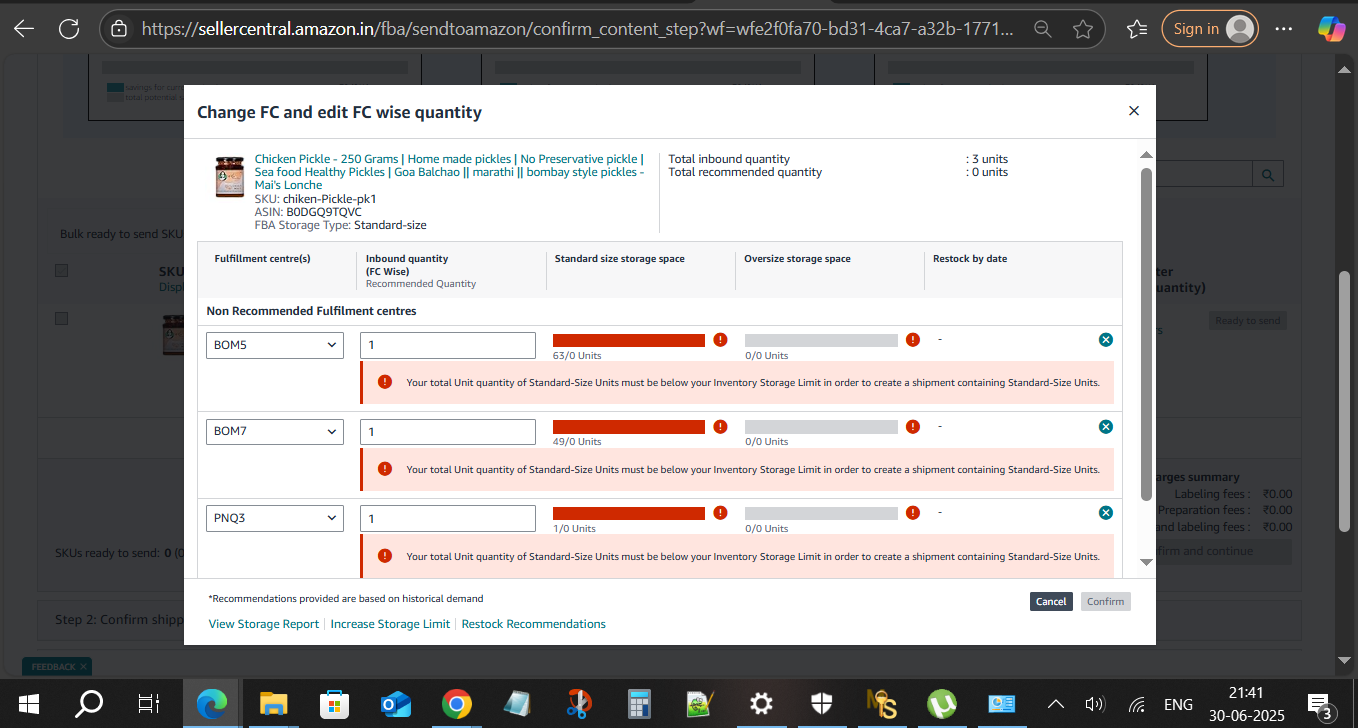This screenshot has width=1358, height=728.
Task: Click BOM5 standard size storage warning icon
Action: [720, 340]
